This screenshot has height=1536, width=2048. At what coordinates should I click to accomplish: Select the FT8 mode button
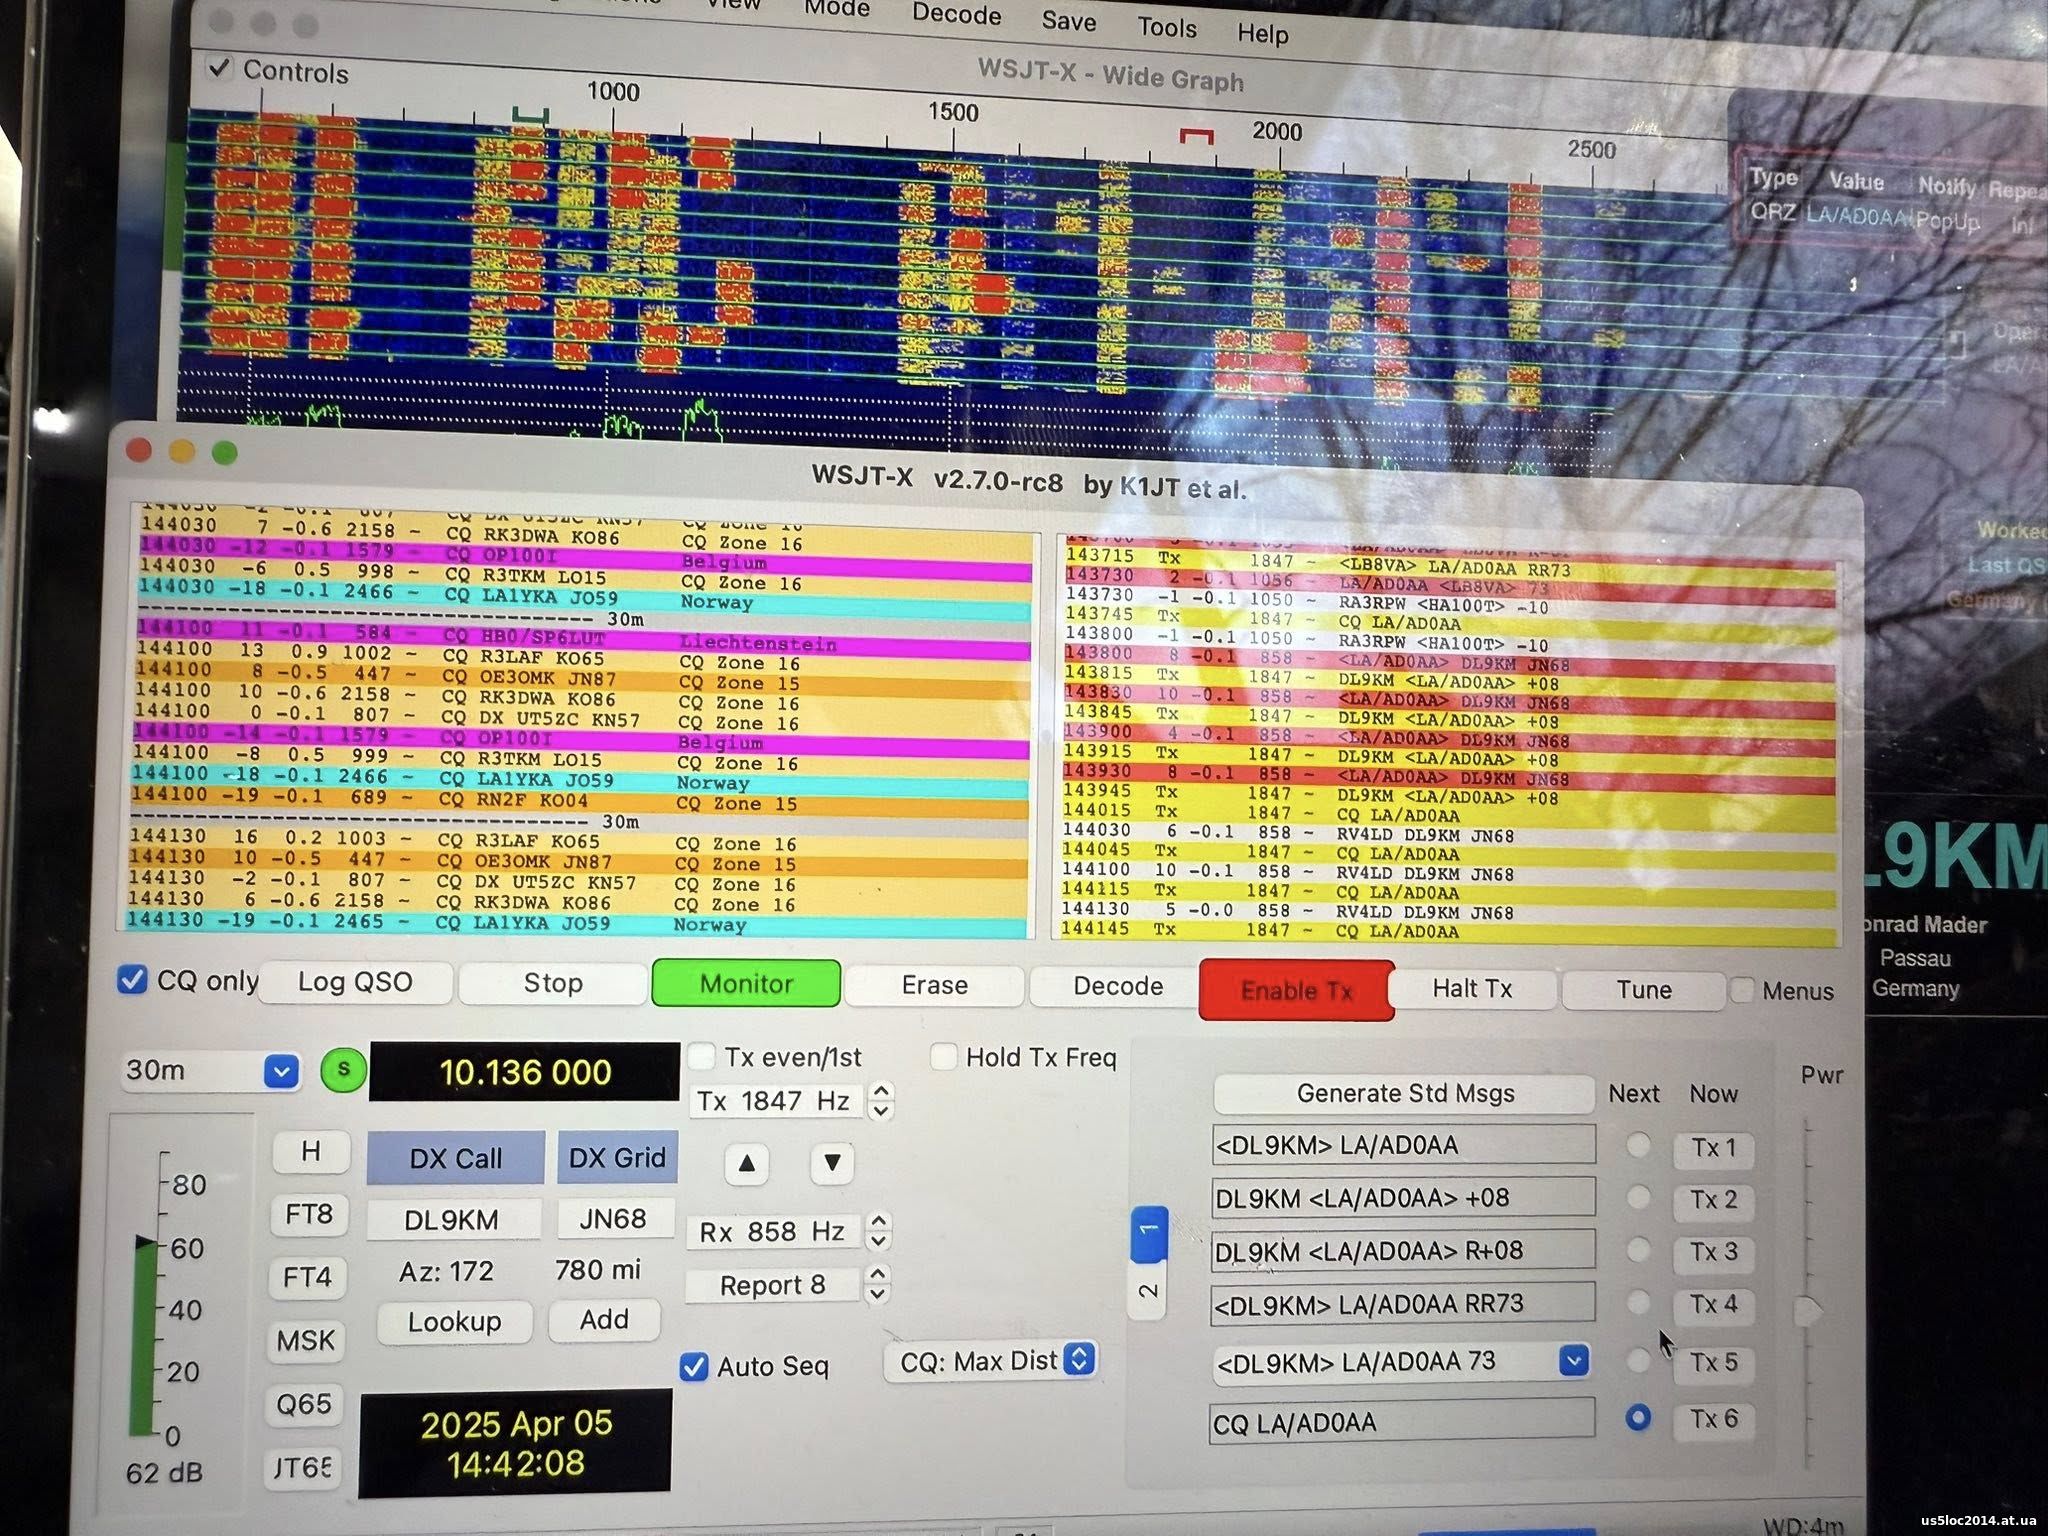pyautogui.click(x=308, y=1214)
